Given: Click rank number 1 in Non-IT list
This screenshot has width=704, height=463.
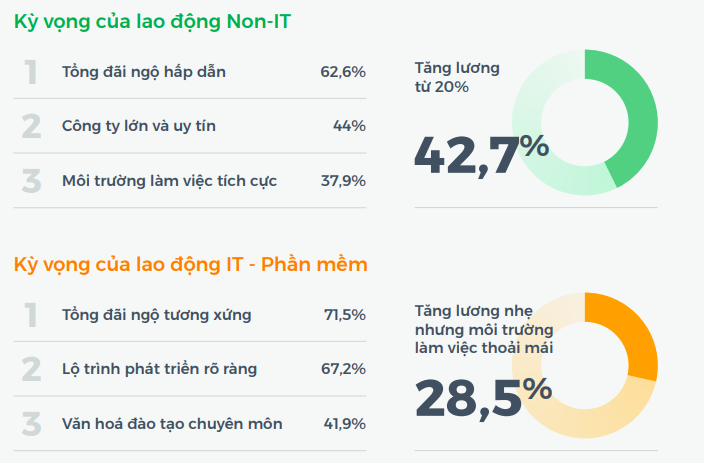Looking at the screenshot, I should tap(31, 72).
